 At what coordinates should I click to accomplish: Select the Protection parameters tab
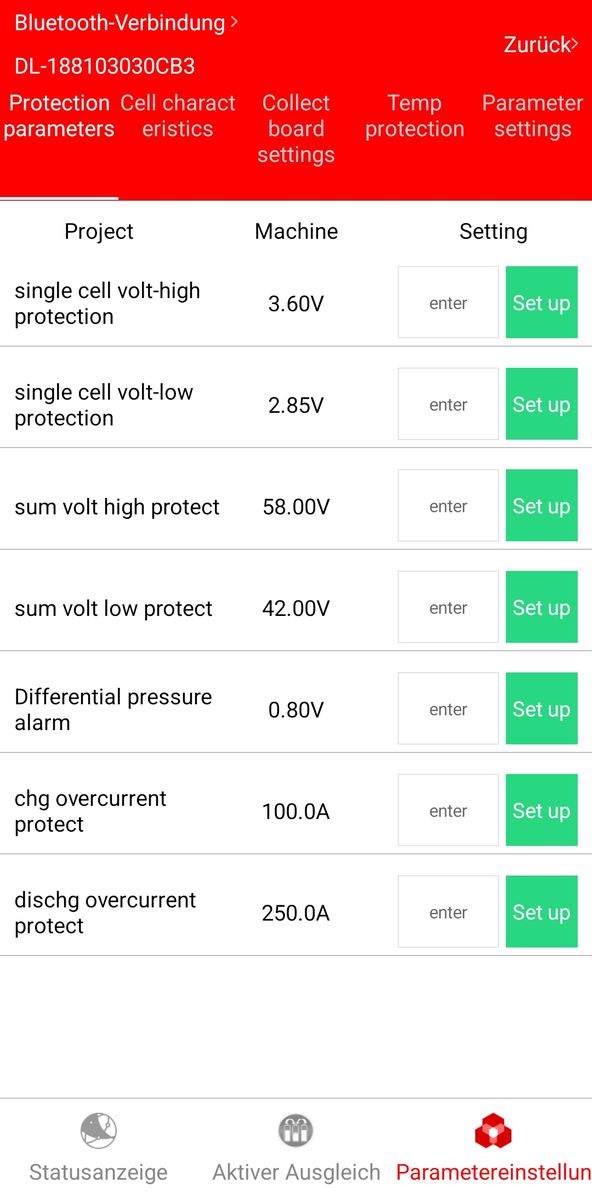pos(59,116)
